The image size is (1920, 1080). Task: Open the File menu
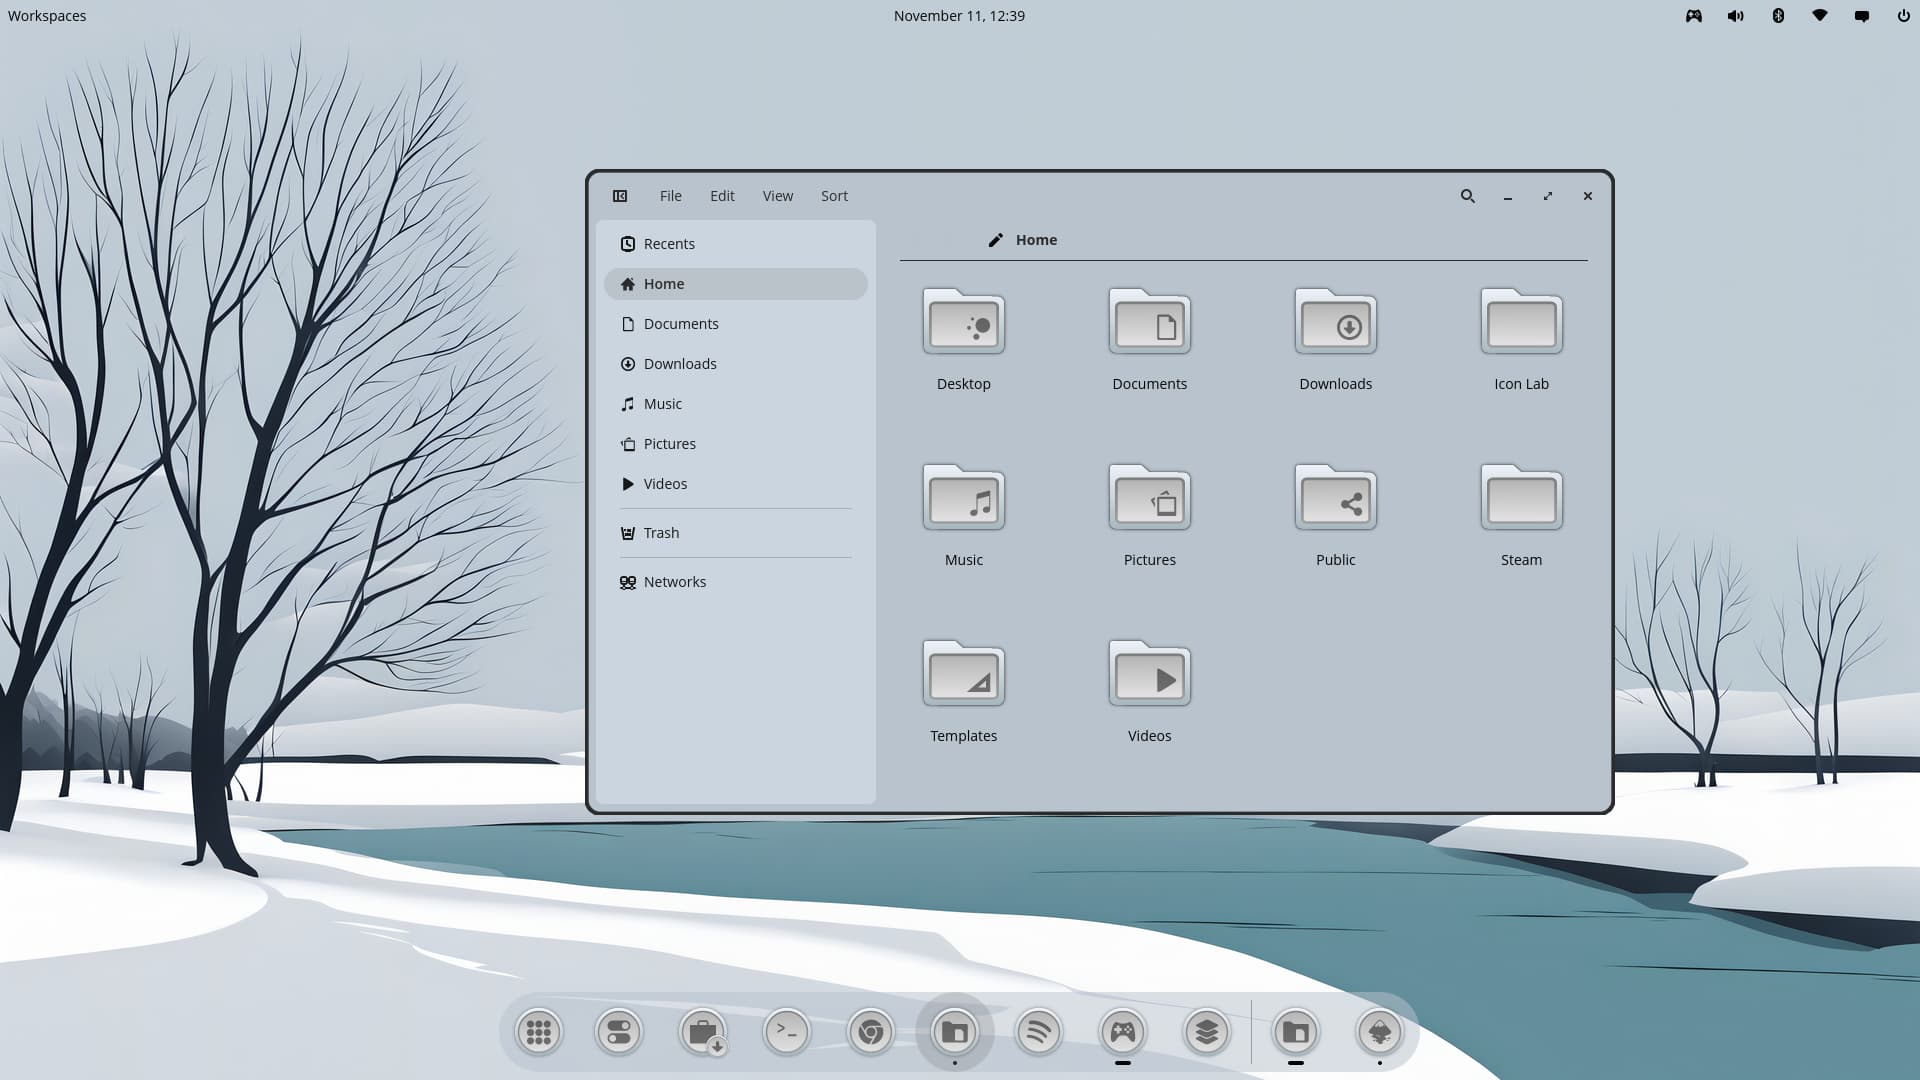coord(670,196)
